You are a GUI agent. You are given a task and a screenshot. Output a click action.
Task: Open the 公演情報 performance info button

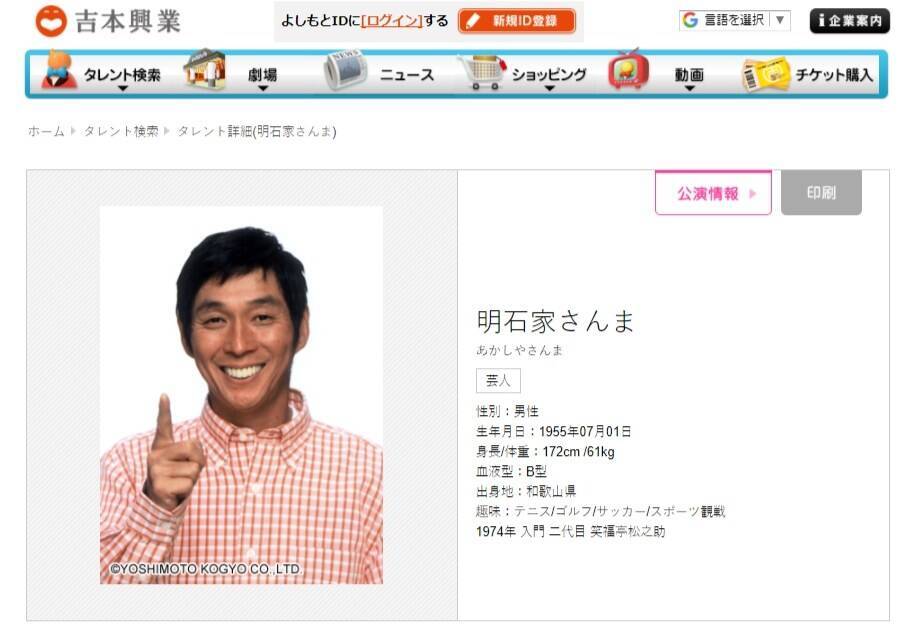pos(713,193)
